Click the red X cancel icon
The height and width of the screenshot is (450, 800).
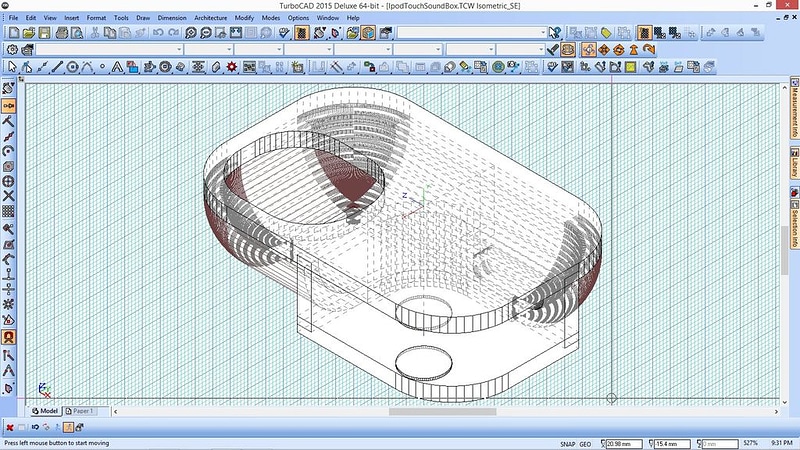[x=10, y=428]
